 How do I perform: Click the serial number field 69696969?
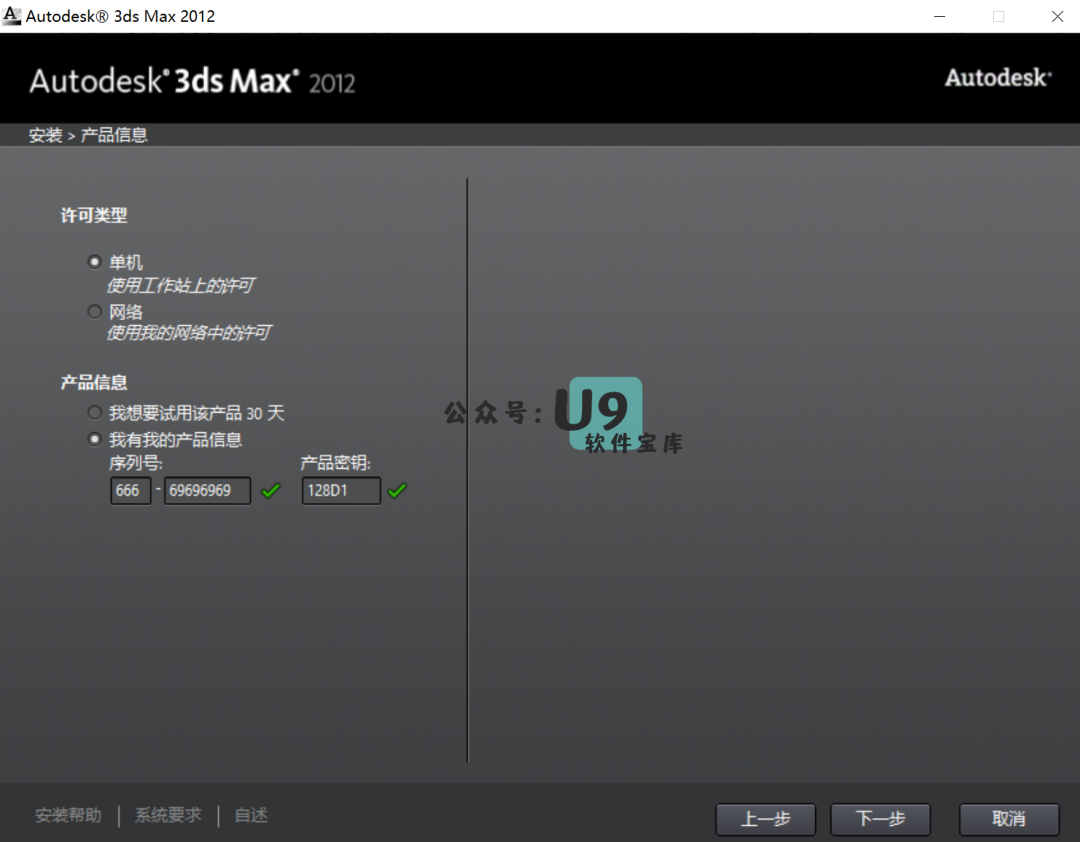[207, 491]
